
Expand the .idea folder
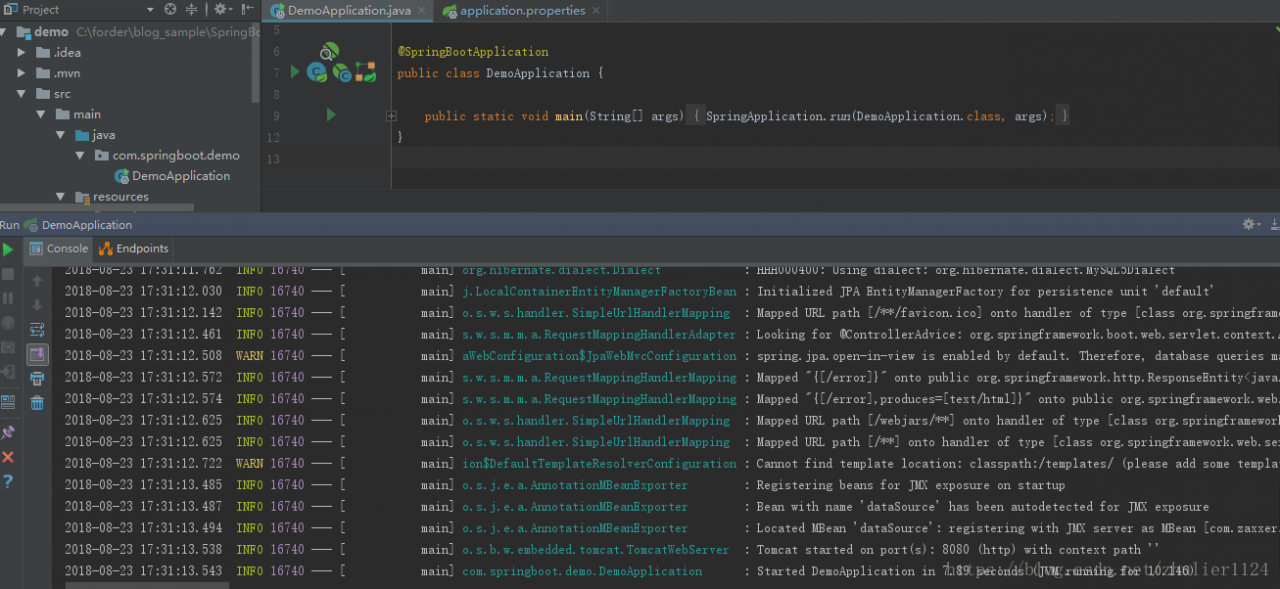tap(21, 52)
